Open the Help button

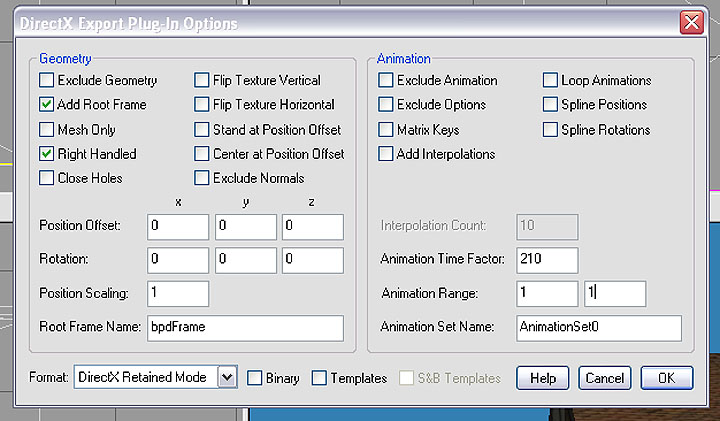(x=543, y=378)
